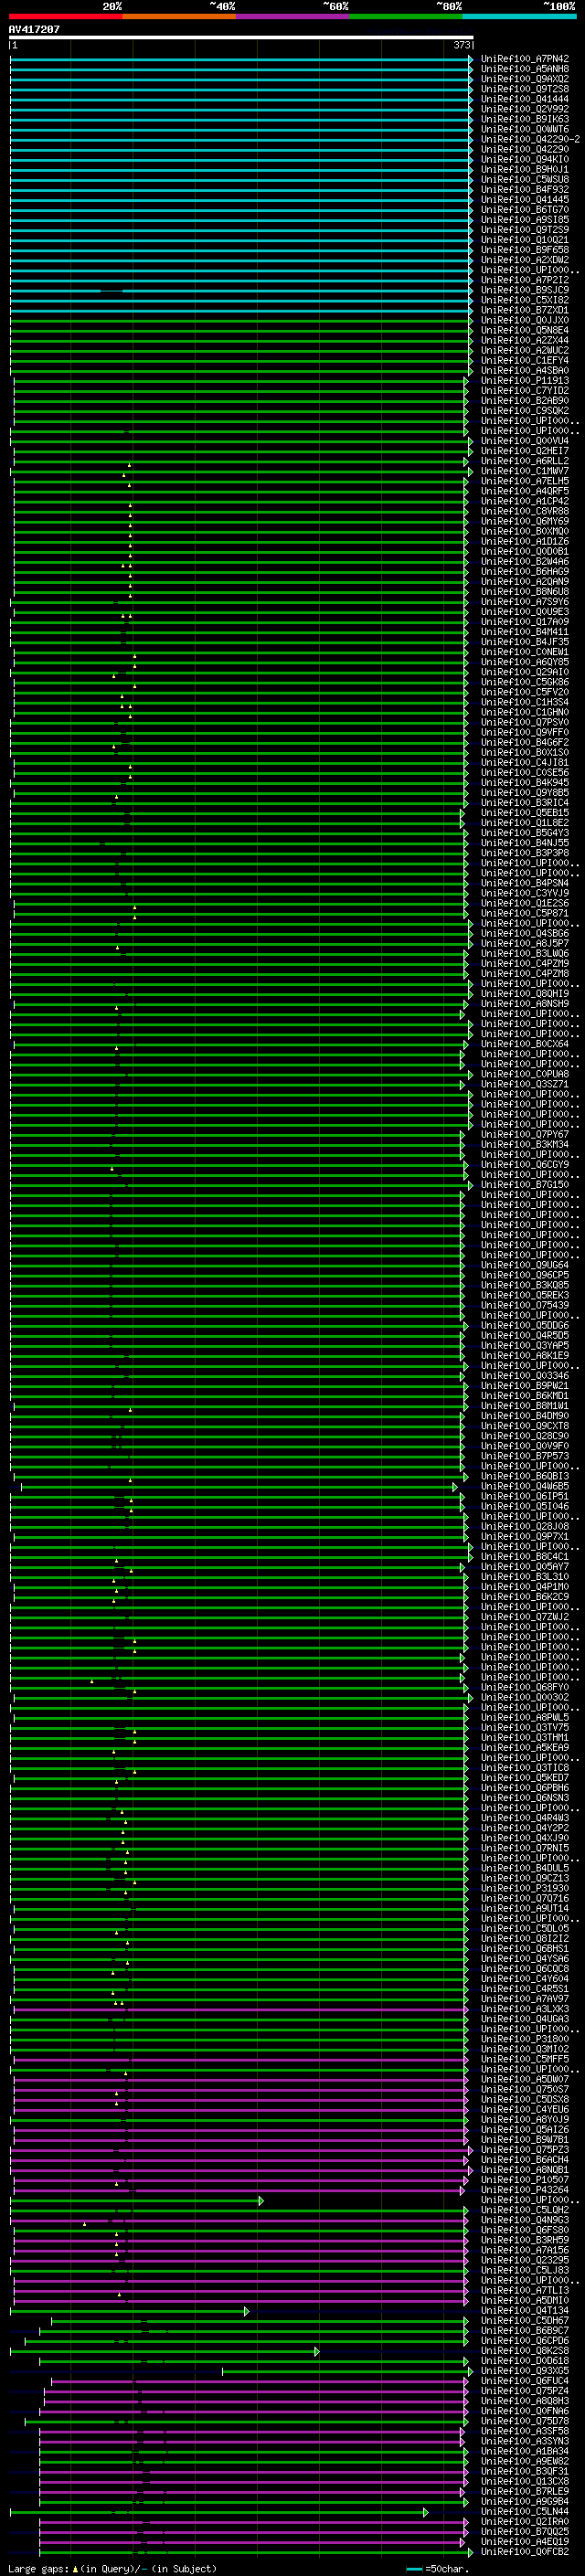Select the UniRef100_C5XI82 label
This screenshot has height=2576, width=585.
click(x=524, y=301)
